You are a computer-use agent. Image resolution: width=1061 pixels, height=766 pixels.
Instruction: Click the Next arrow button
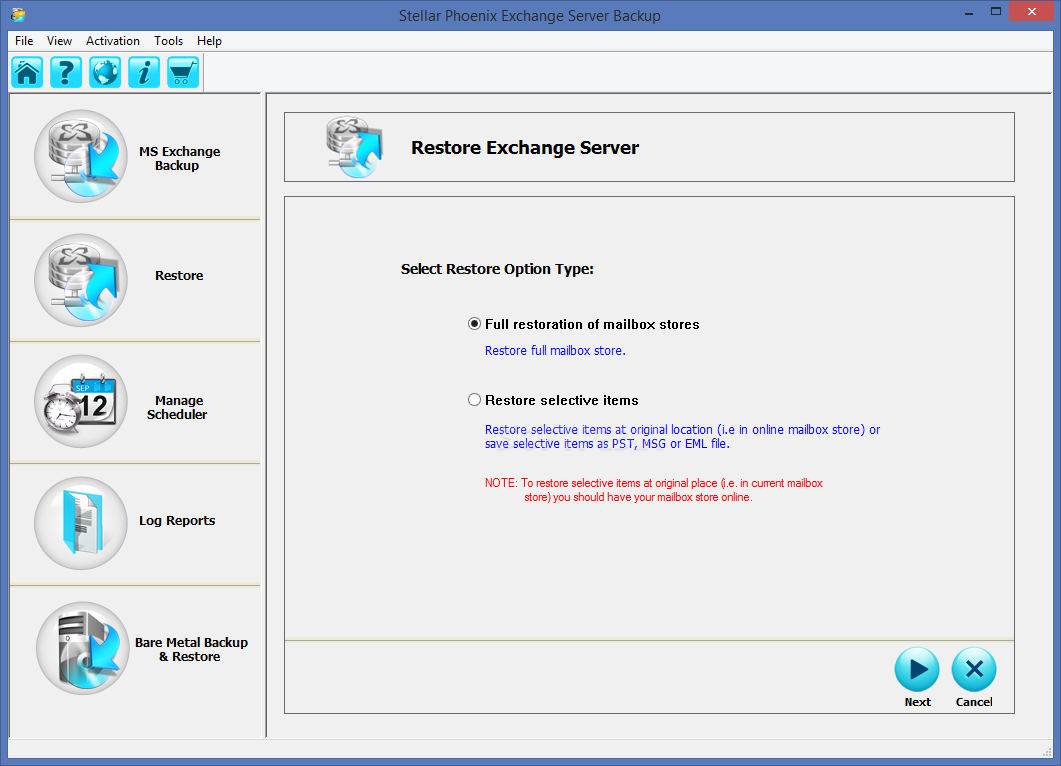coord(917,669)
